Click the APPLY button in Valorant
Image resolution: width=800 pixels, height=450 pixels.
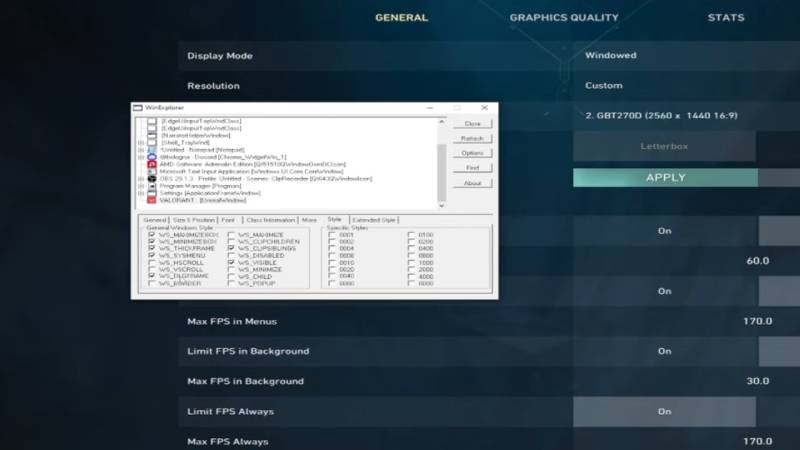point(665,178)
